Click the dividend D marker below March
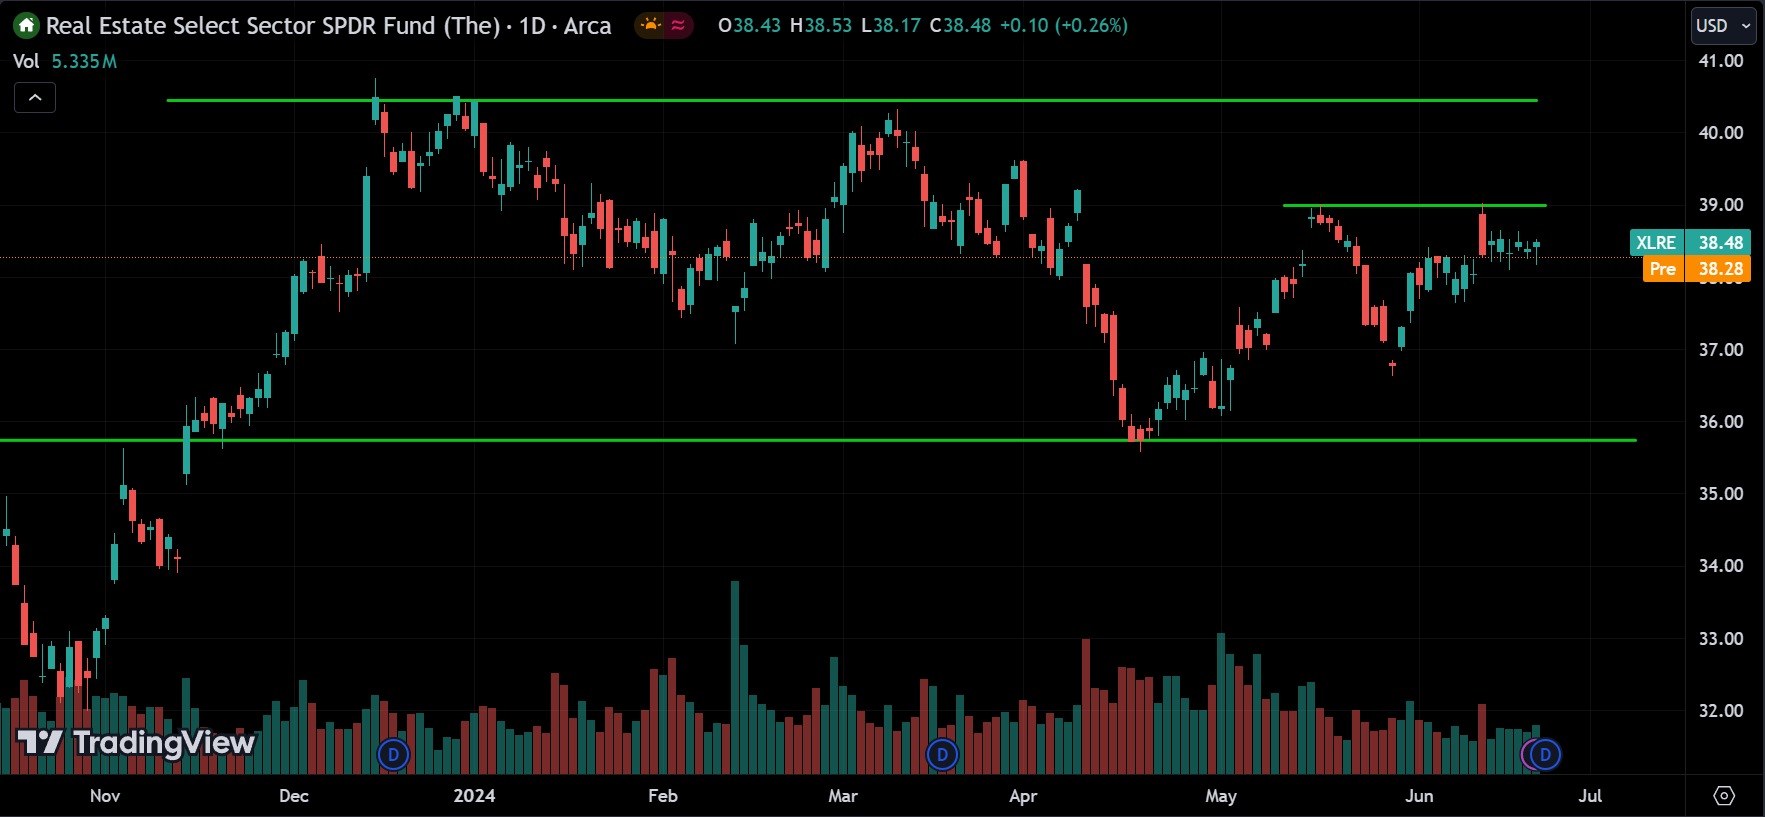The height and width of the screenshot is (817, 1765). click(x=942, y=754)
